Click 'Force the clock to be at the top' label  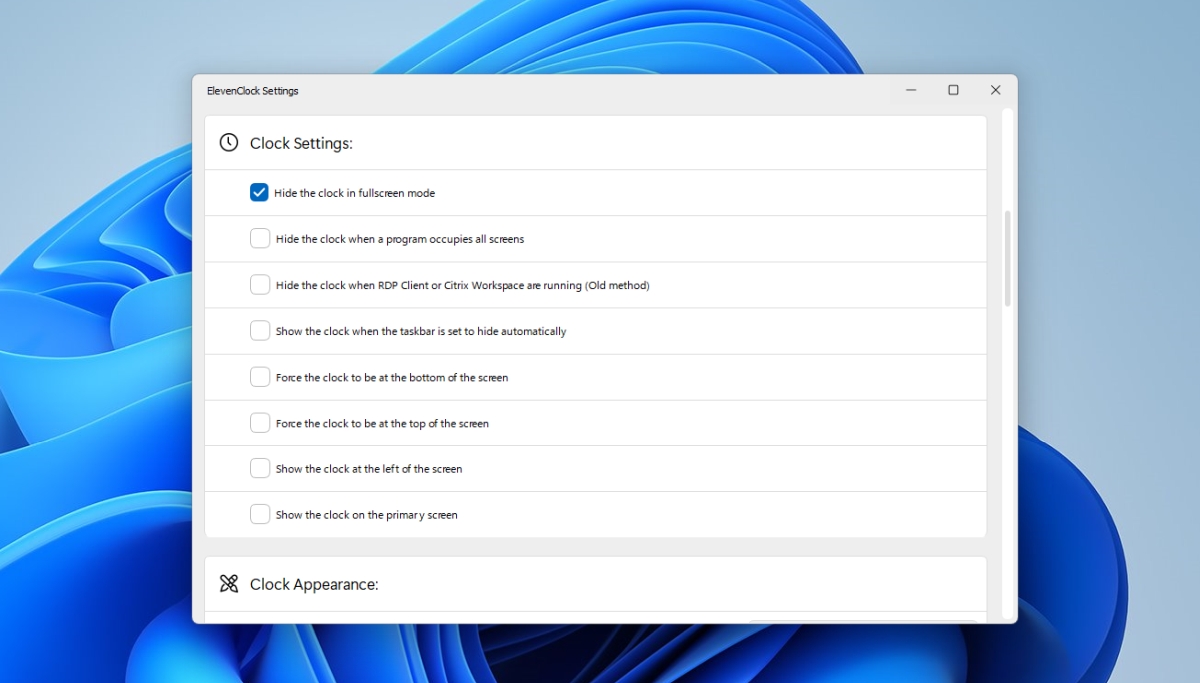click(382, 424)
